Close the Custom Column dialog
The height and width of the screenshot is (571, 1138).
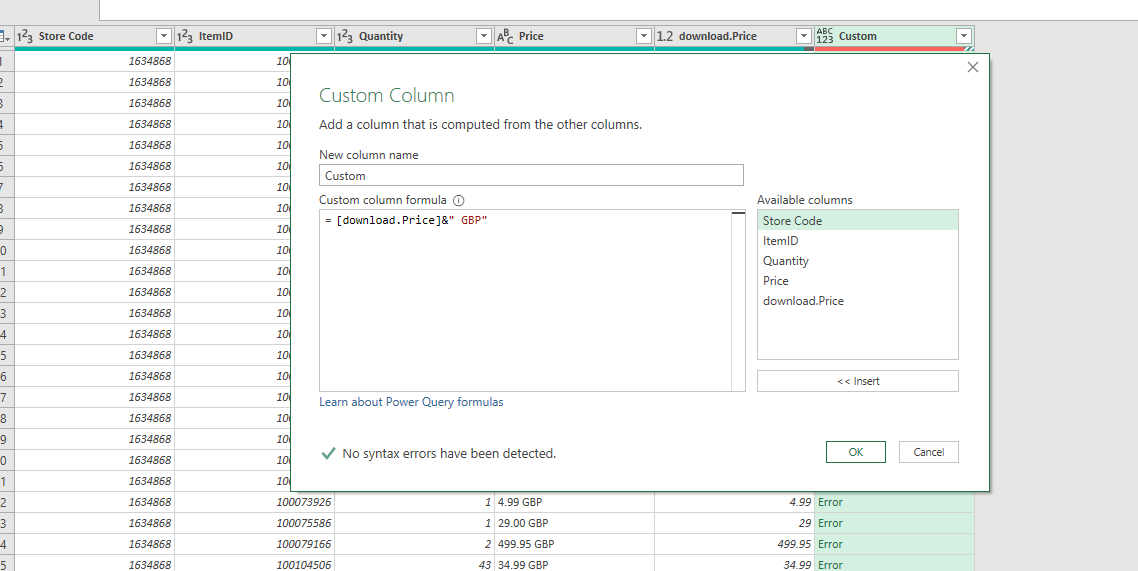[x=973, y=67]
